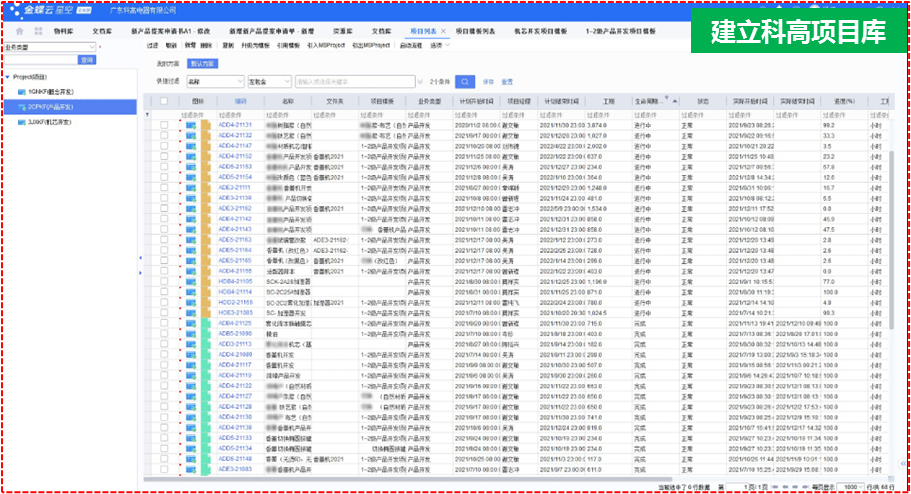This screenshot has width=911, height=494.
Task: Check the row ADE3-21139 checkbox
Action: [x=164, y=198]
